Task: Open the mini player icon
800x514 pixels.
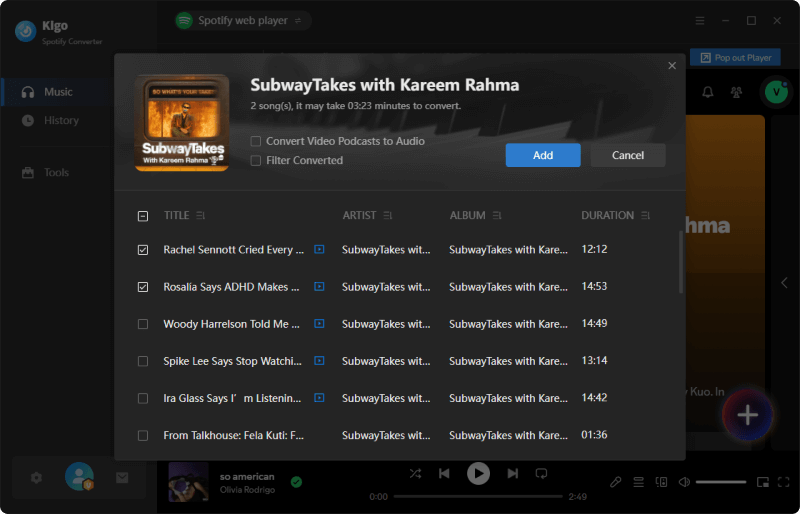Action: pyautogui.click(x=763, y=482)
